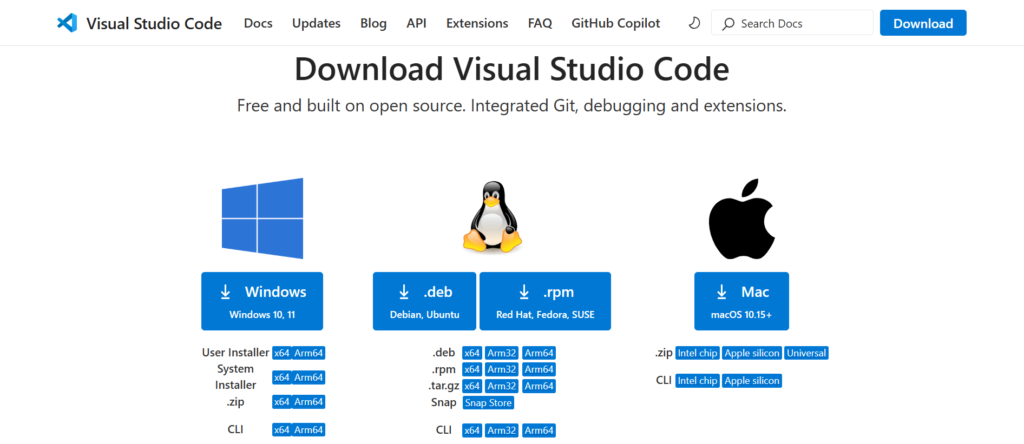Get Linux CLI x64 build
1024x444 pixels.
pos(472,430)
